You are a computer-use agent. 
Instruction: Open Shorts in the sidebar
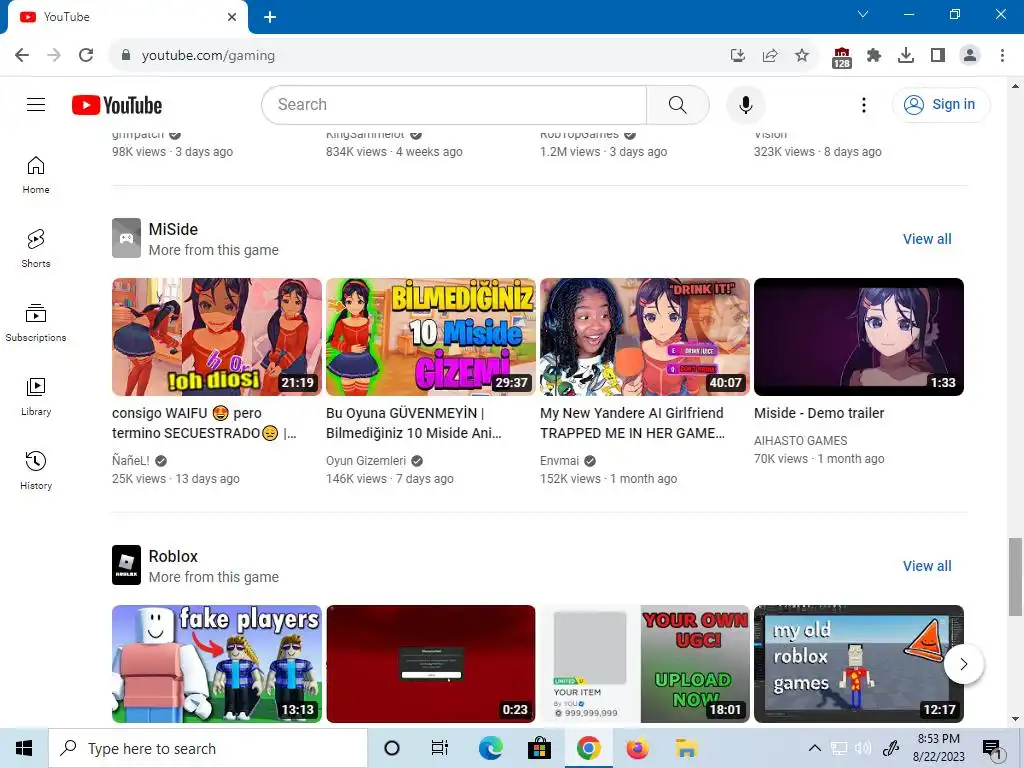point(36,249)
